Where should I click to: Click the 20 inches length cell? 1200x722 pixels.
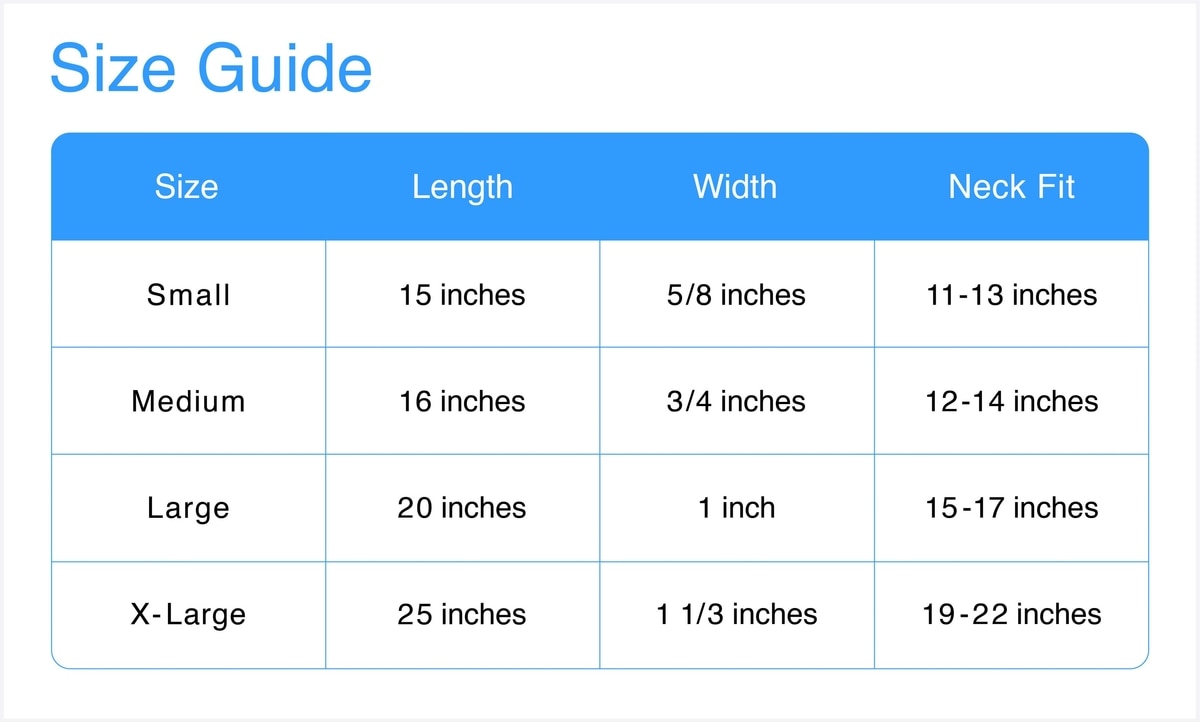[462, 508]
